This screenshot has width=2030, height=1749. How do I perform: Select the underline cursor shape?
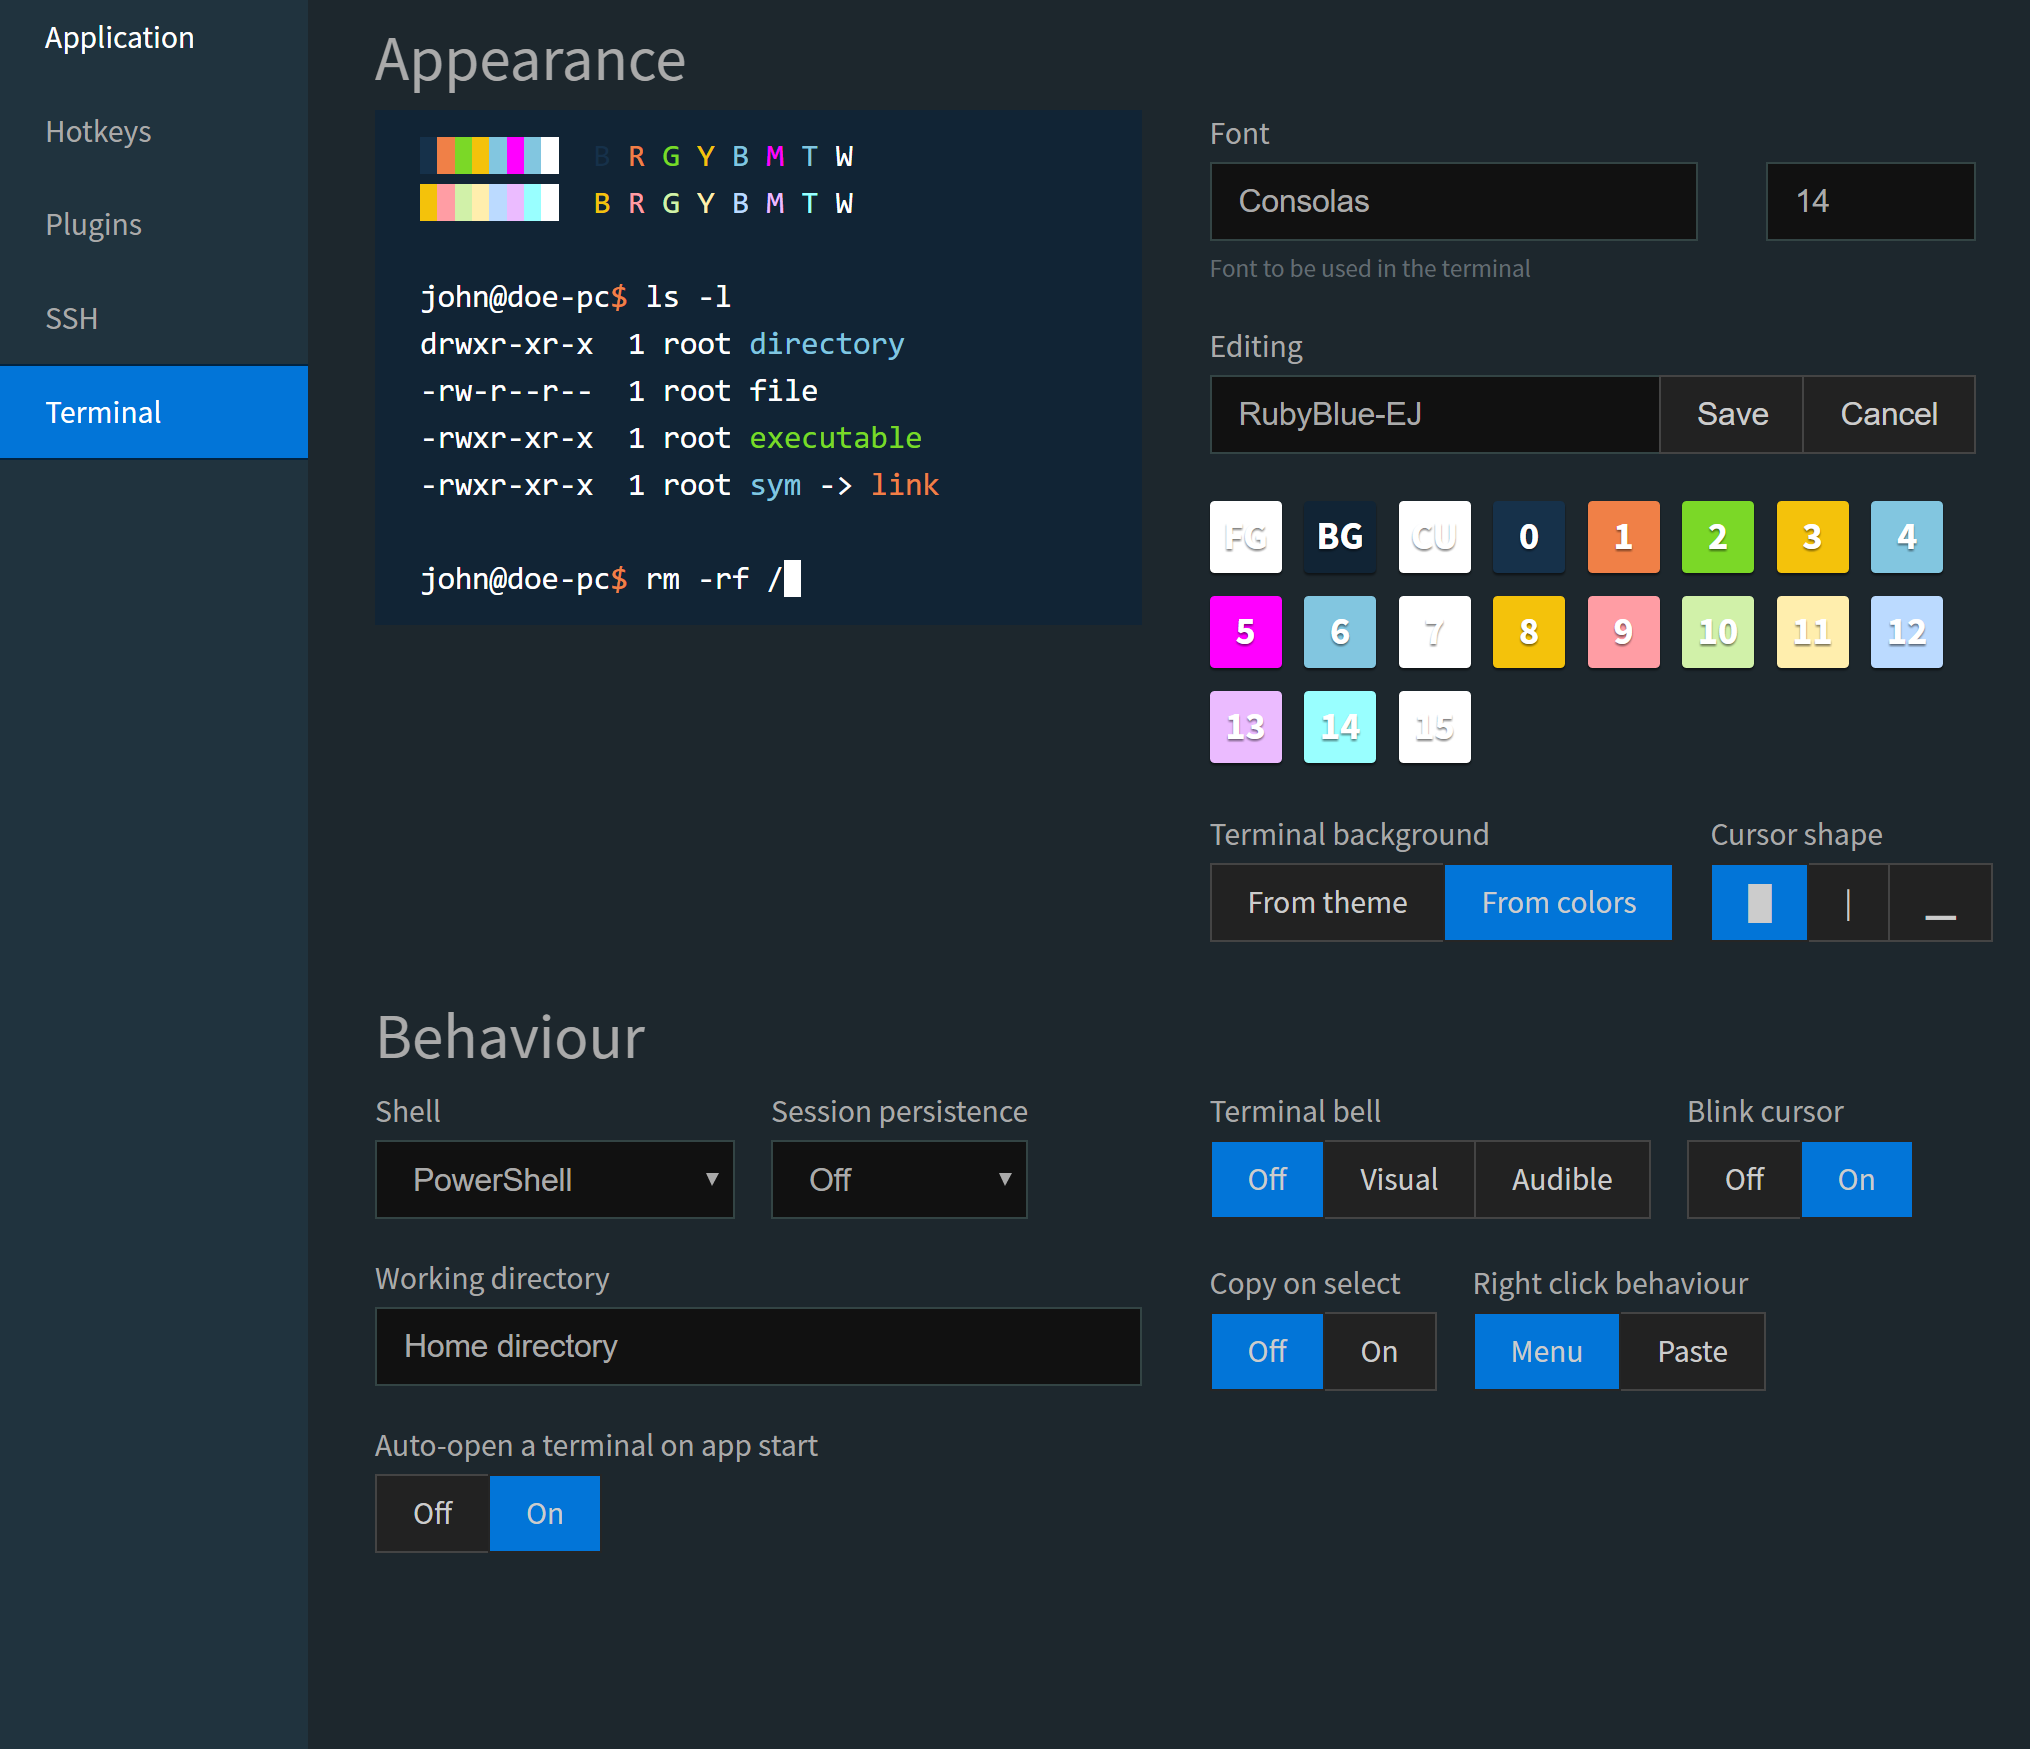tap(1940, 903)
